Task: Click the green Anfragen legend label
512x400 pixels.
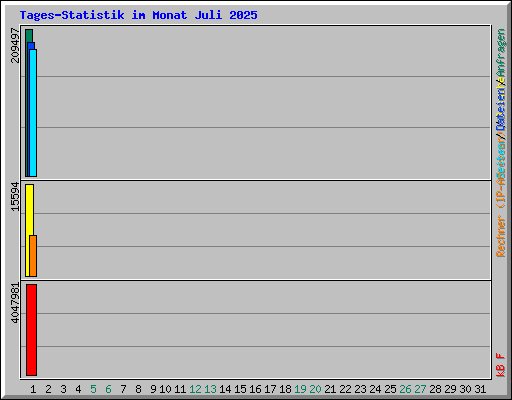Action: click(501, 53)
